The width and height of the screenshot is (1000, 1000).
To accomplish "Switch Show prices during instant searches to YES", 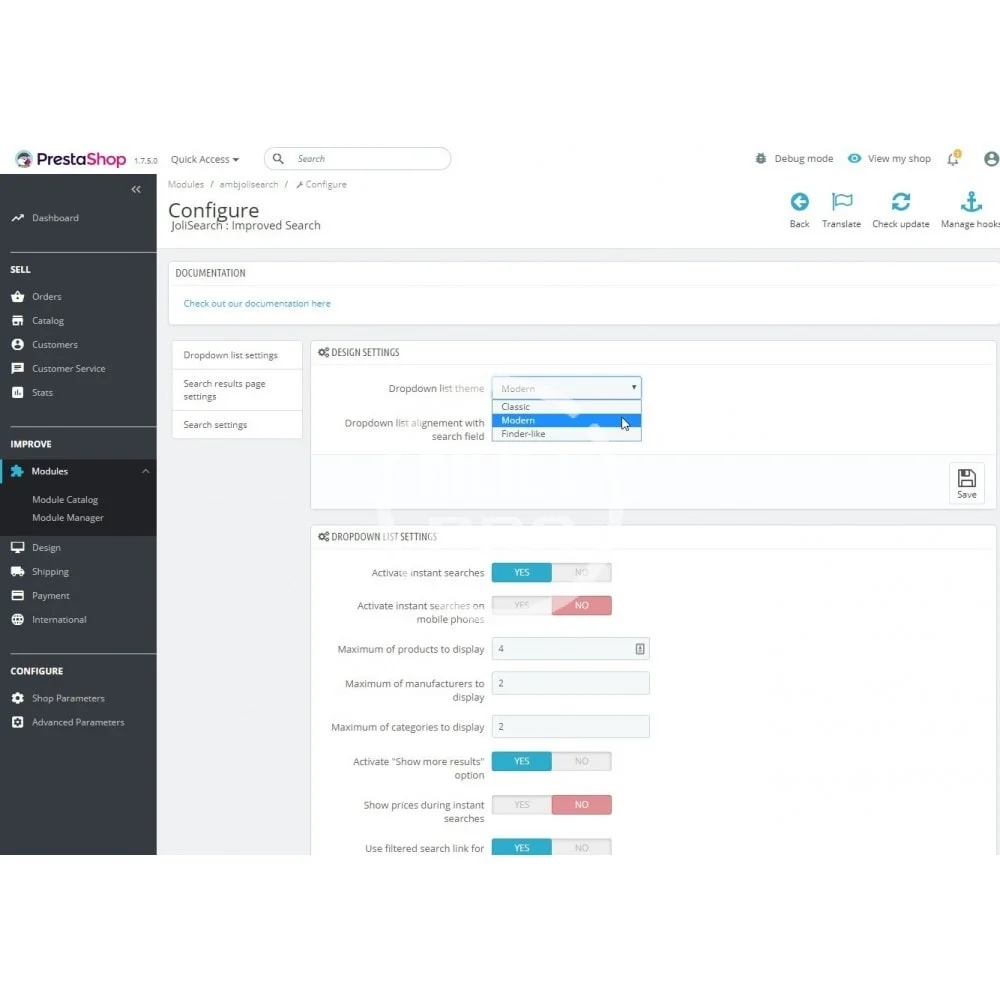I will [522, 805].
